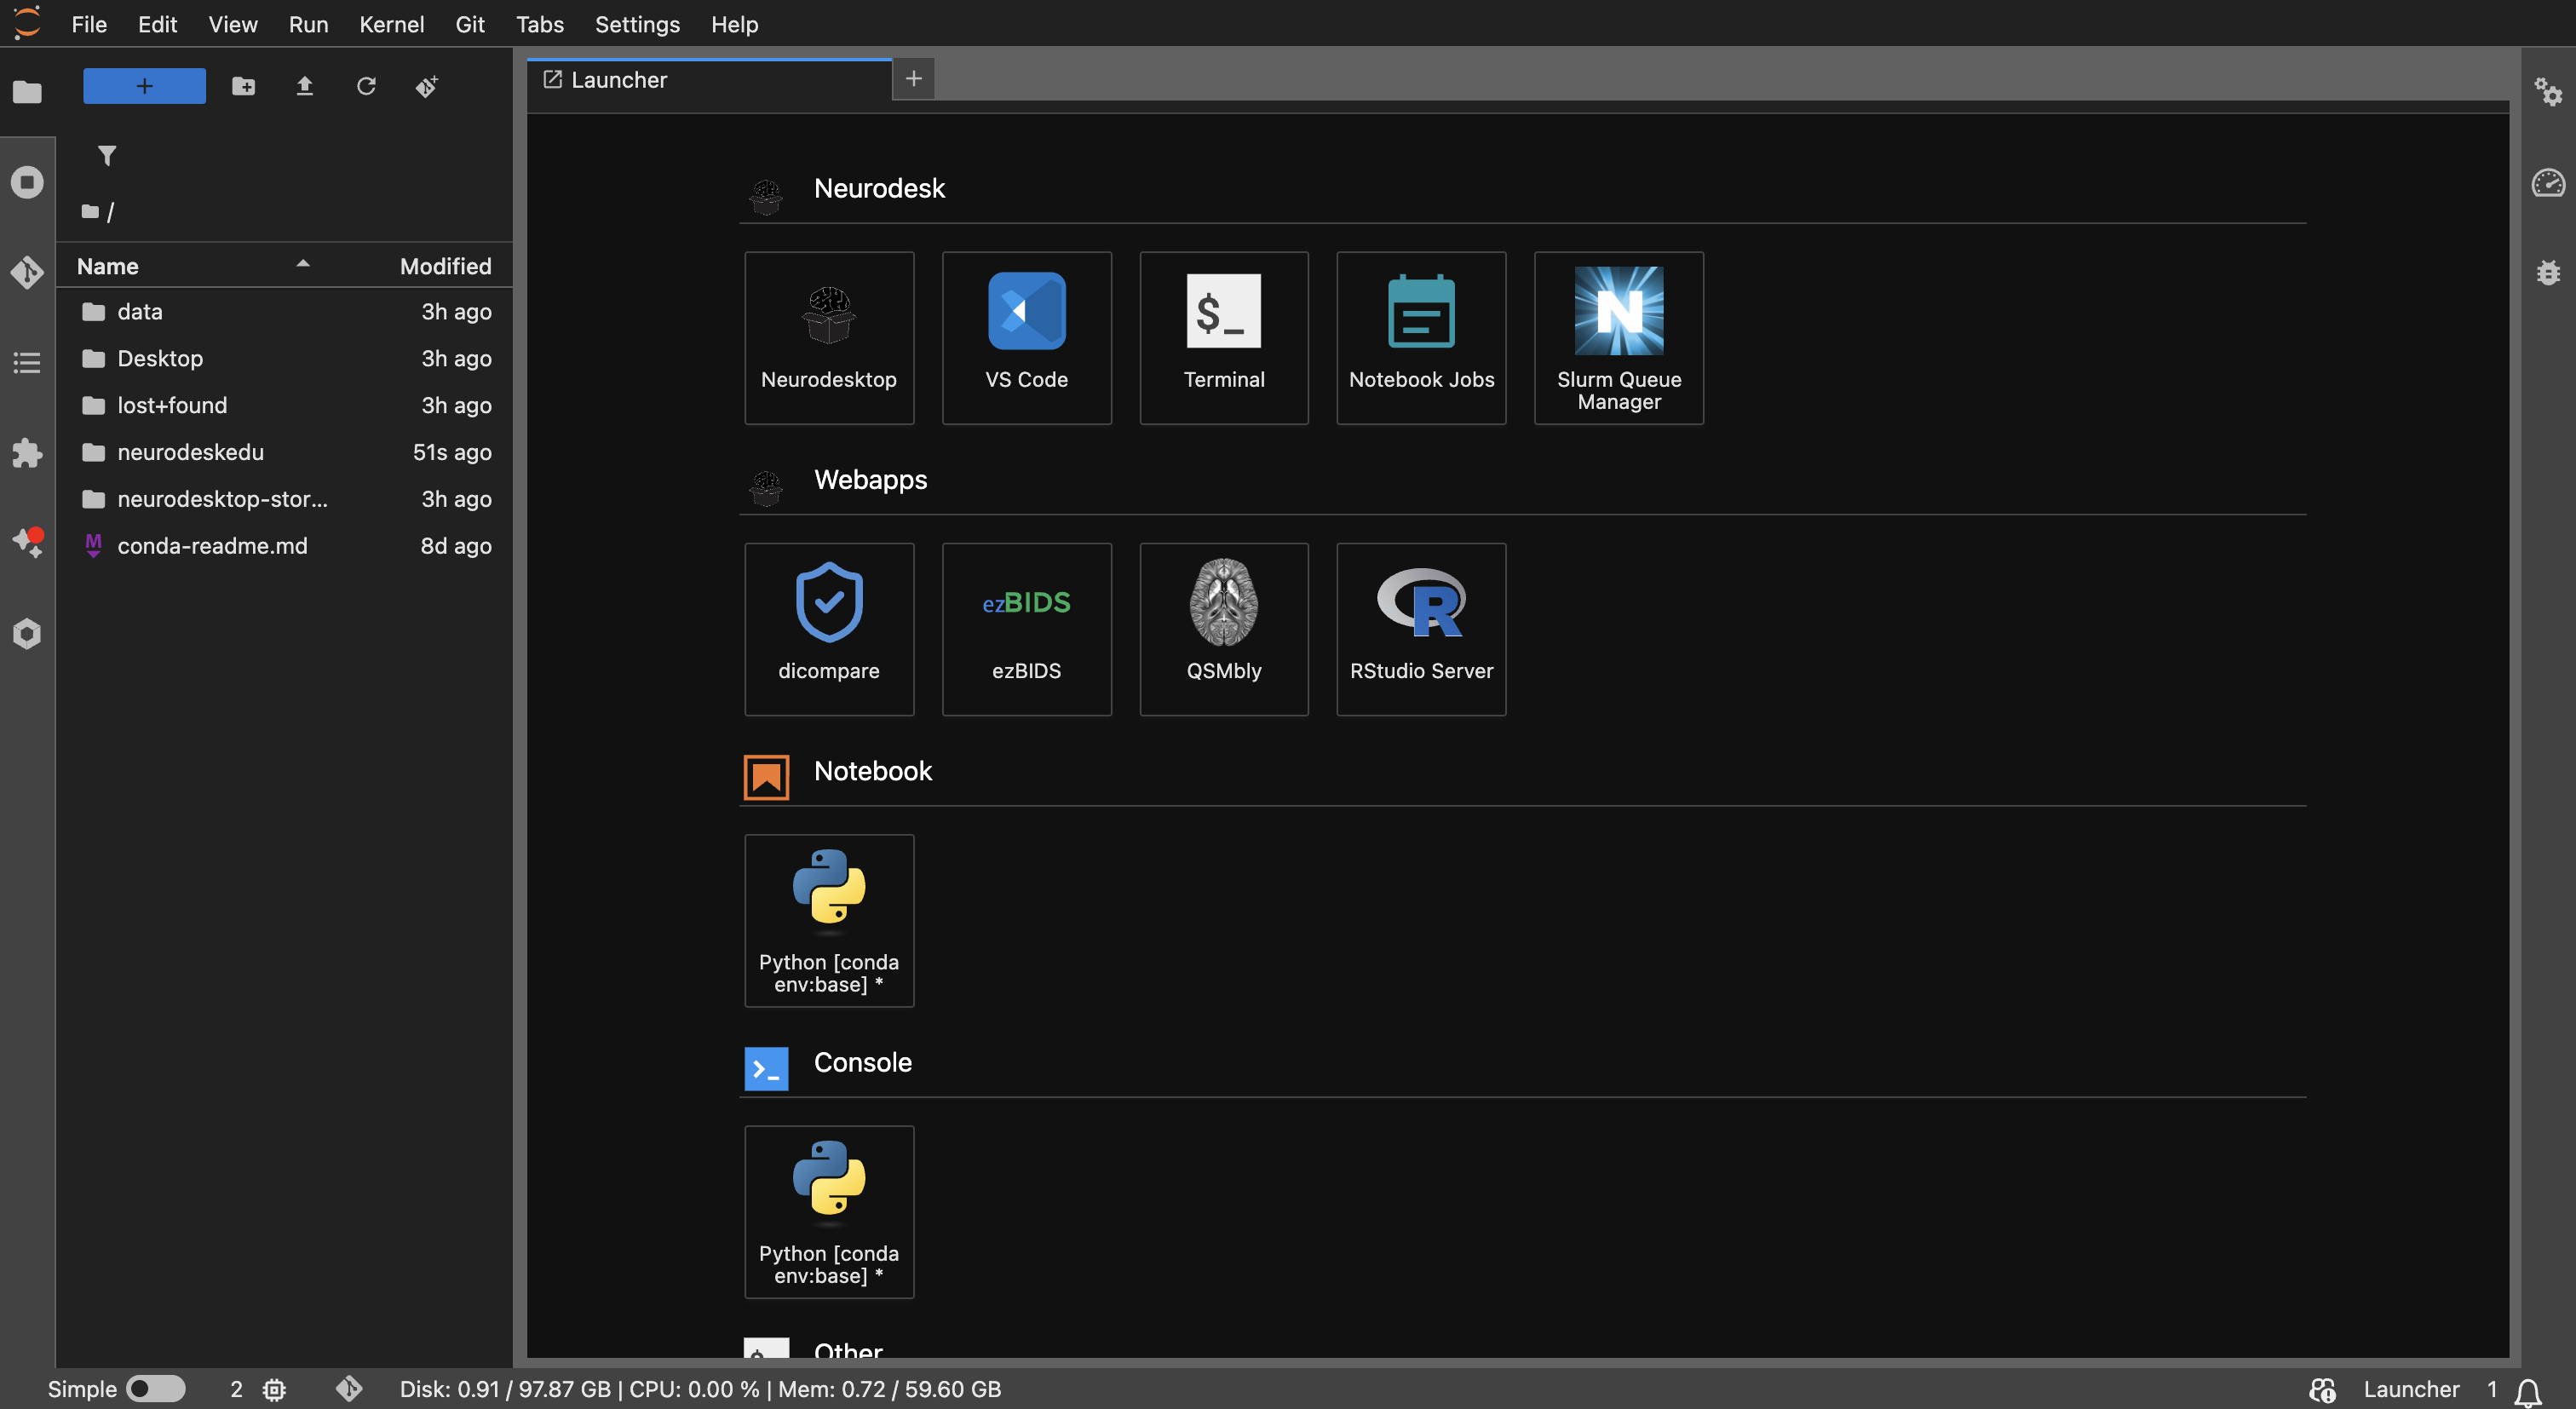
Task: Create a Python conda notebook
Action: pos(828,920)
